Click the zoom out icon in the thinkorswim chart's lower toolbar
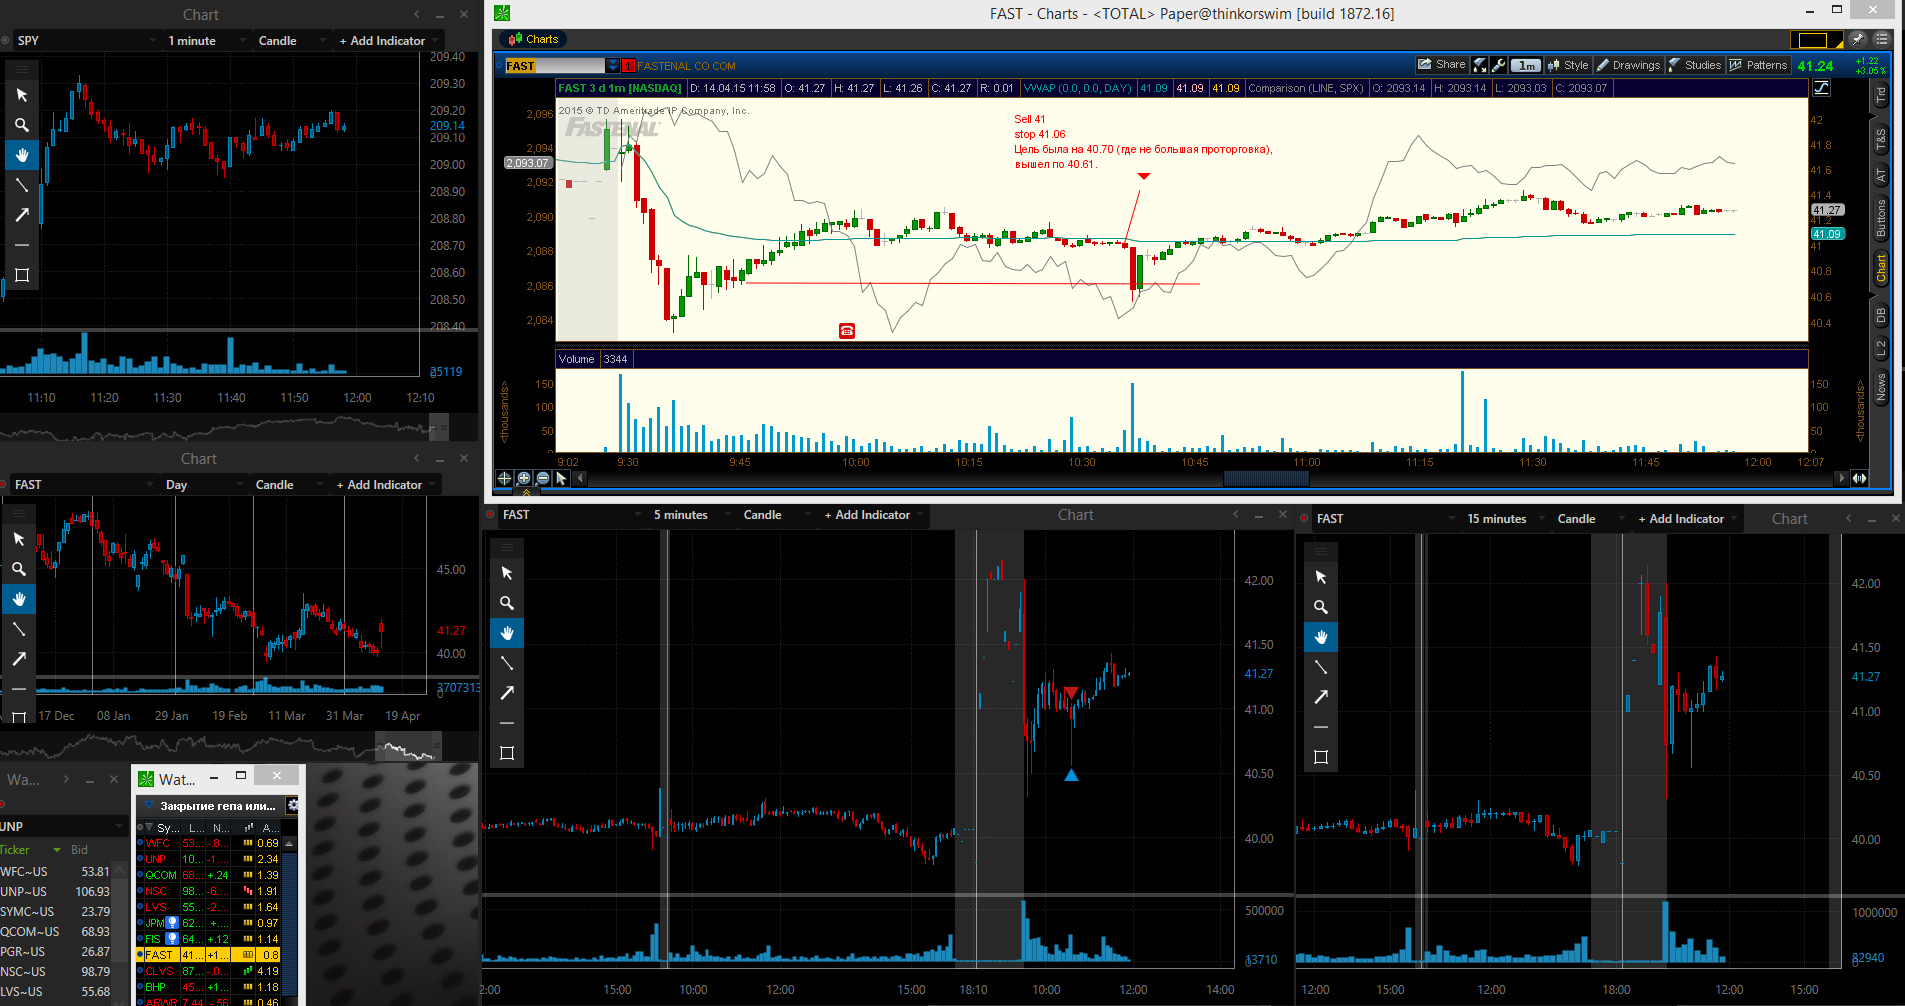This screenshot has height=1006, width=1905. click(x=542, y=478)
